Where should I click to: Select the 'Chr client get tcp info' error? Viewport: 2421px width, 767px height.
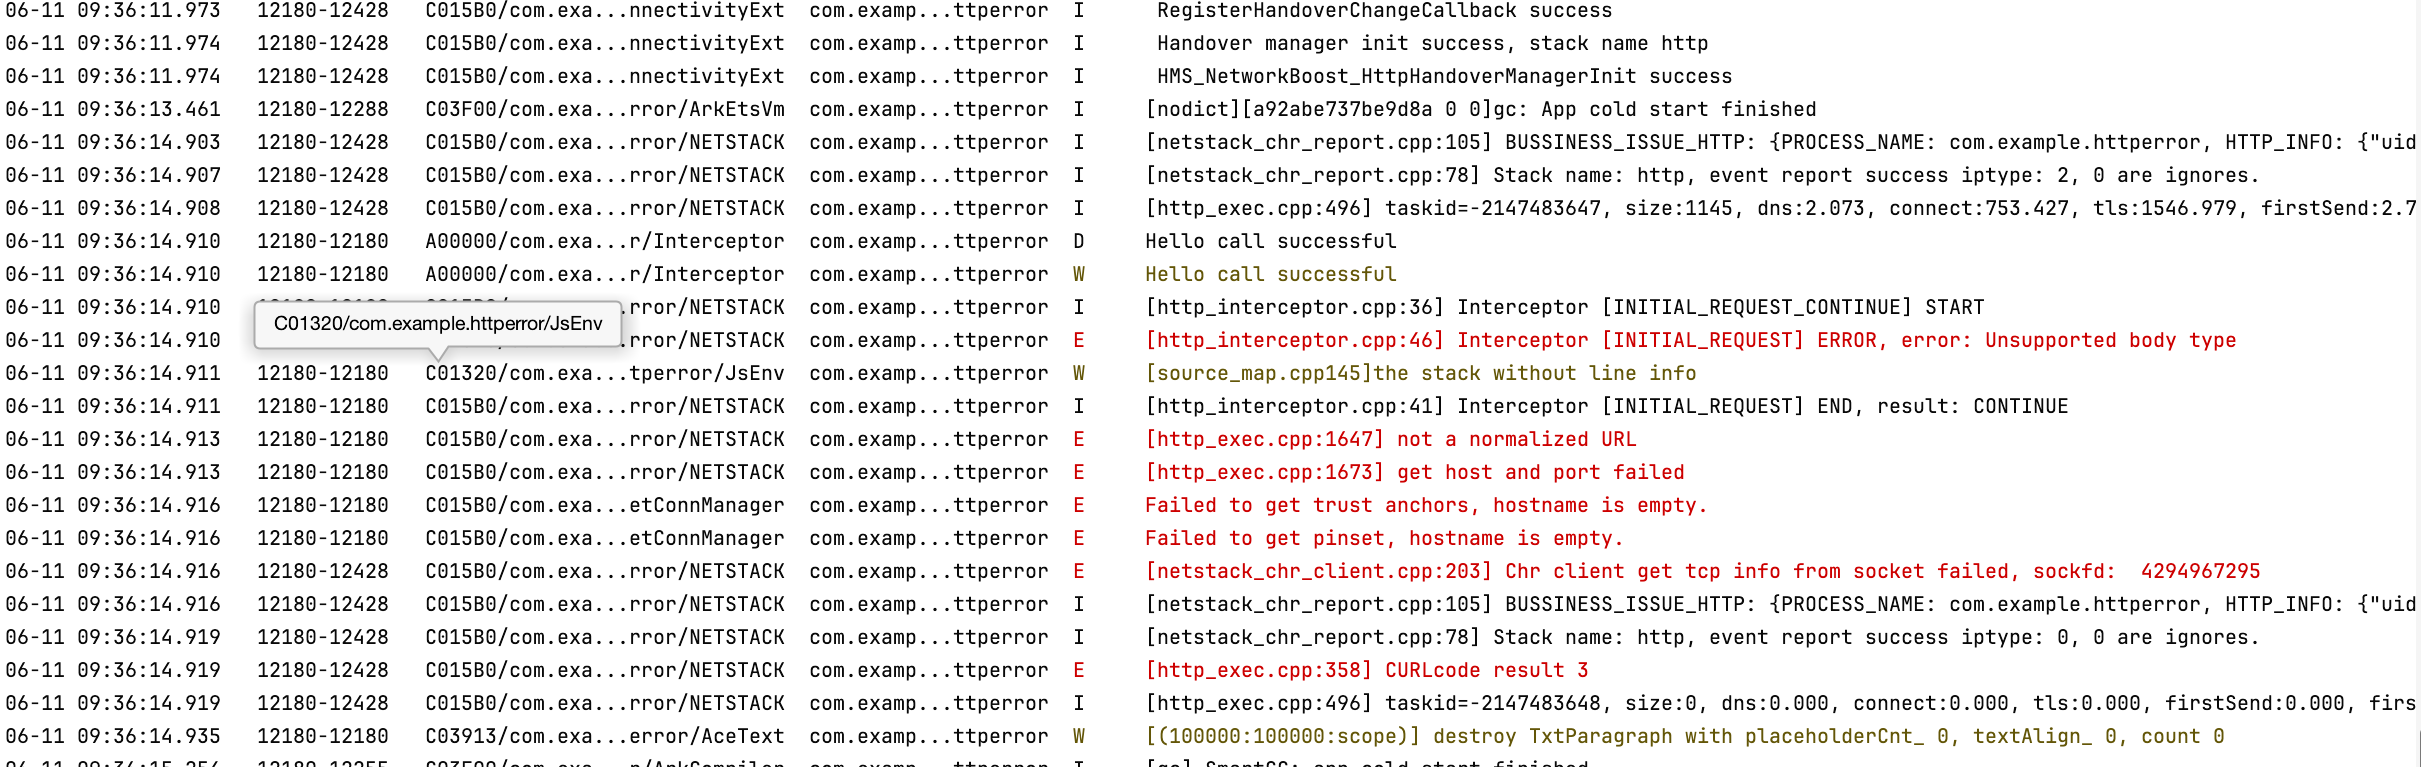[1702, 571]
